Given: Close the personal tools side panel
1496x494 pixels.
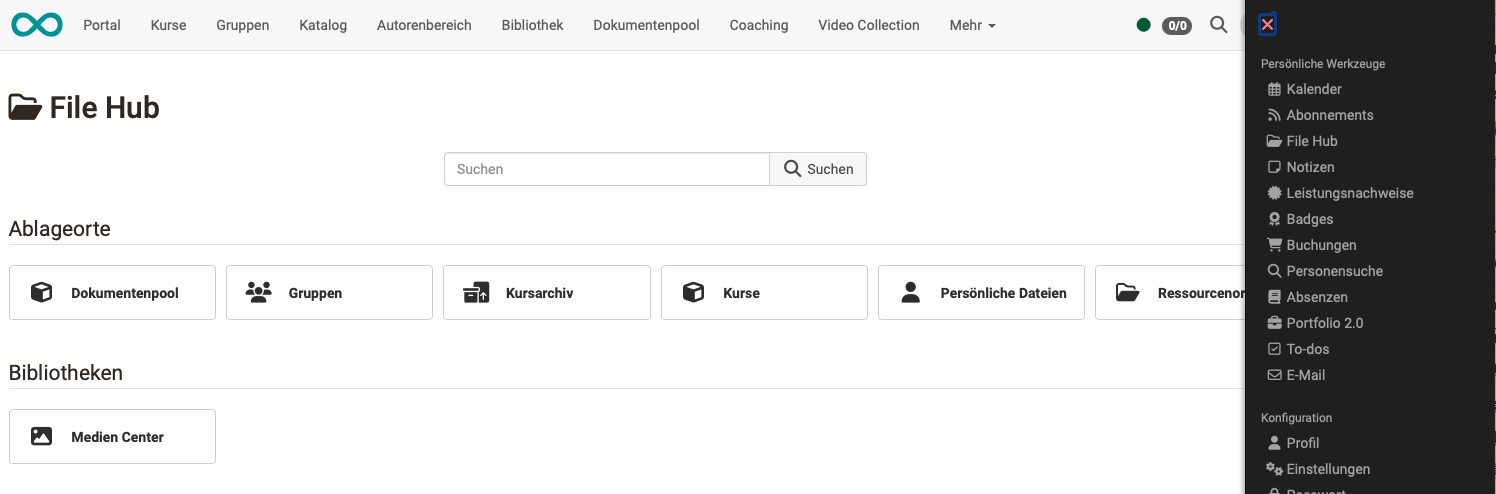Looking at the screenshot, I should pyautogui.click(x=1267, y=25).
